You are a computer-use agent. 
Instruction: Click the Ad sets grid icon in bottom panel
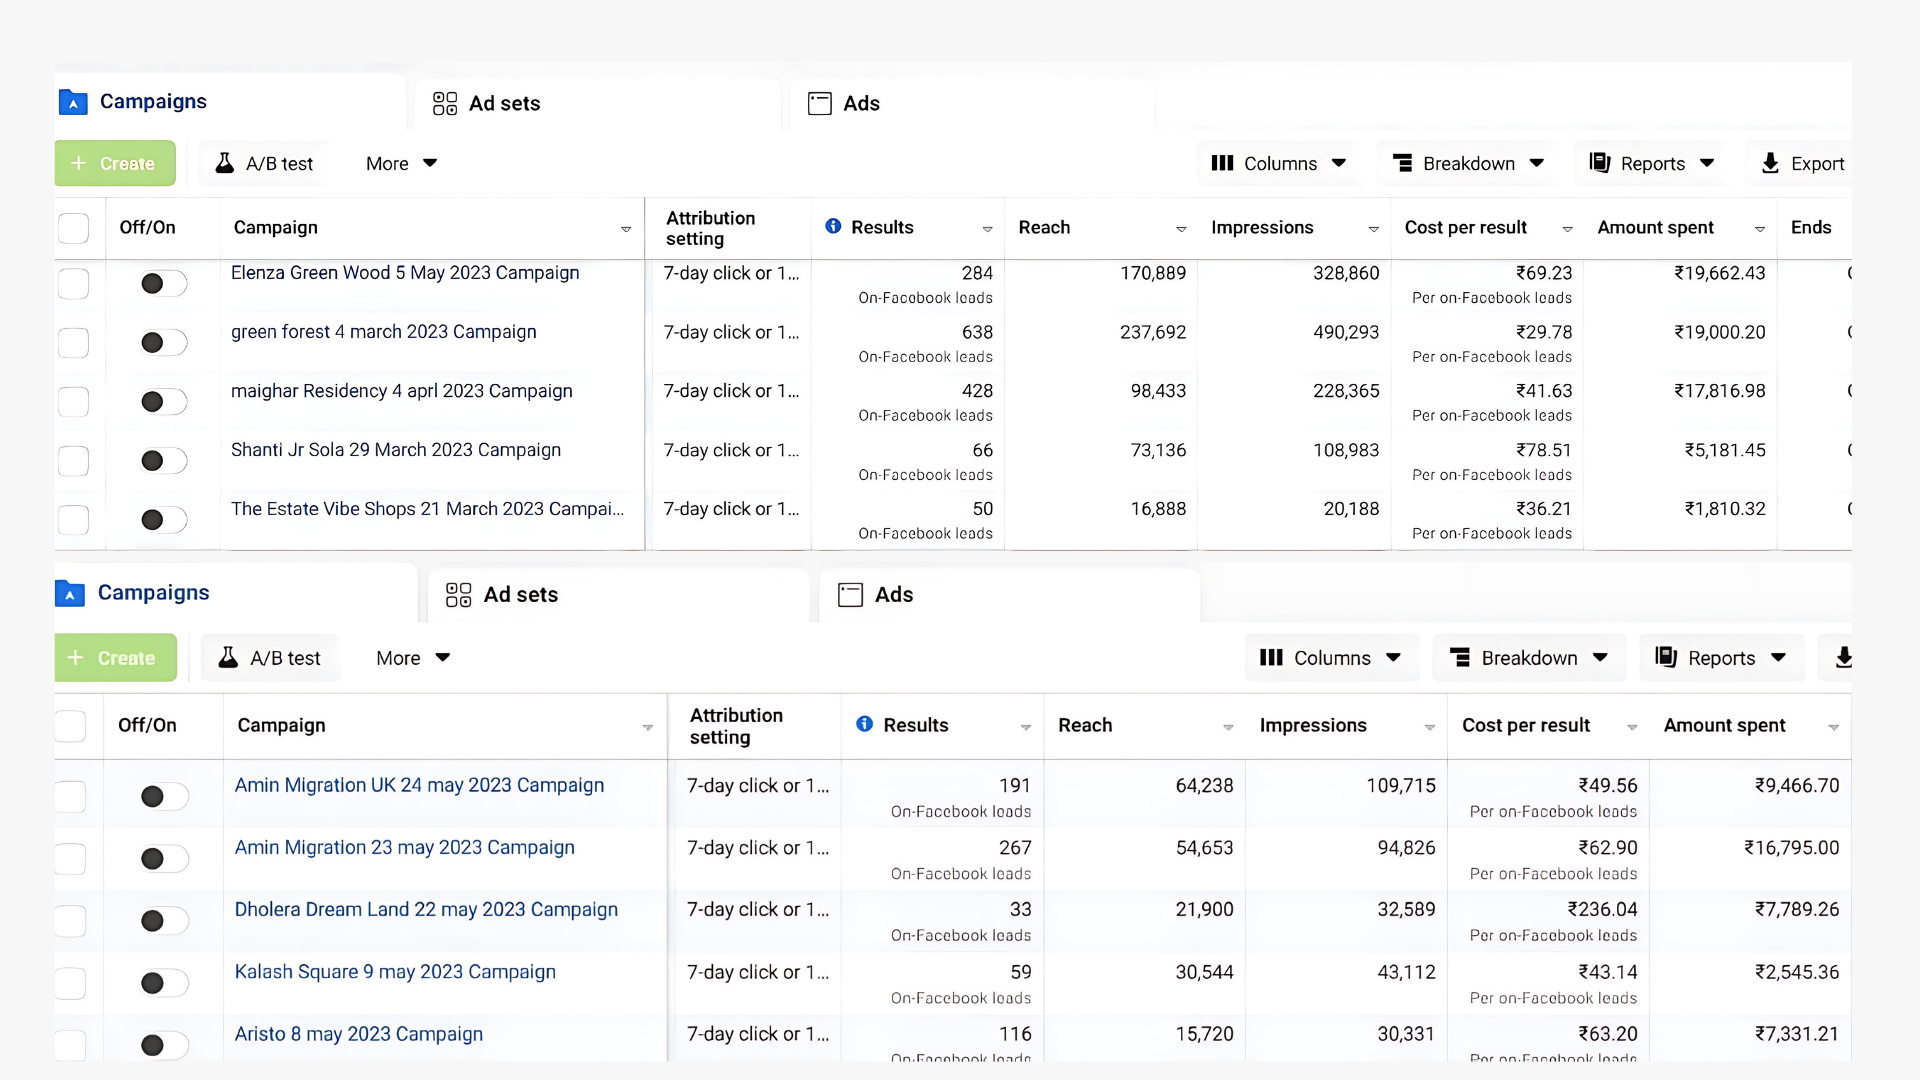pos(458,595)
